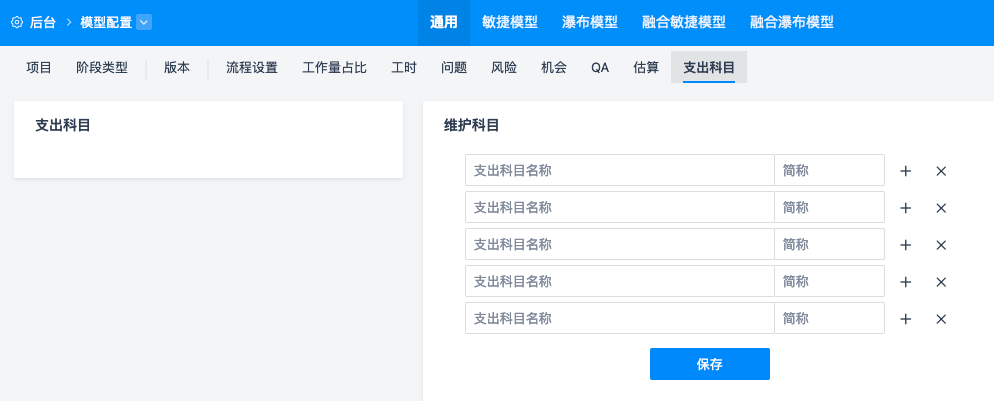Click the 后台 breadcrumb link
This screenshot has height=401, width=994.
point(42,23)
